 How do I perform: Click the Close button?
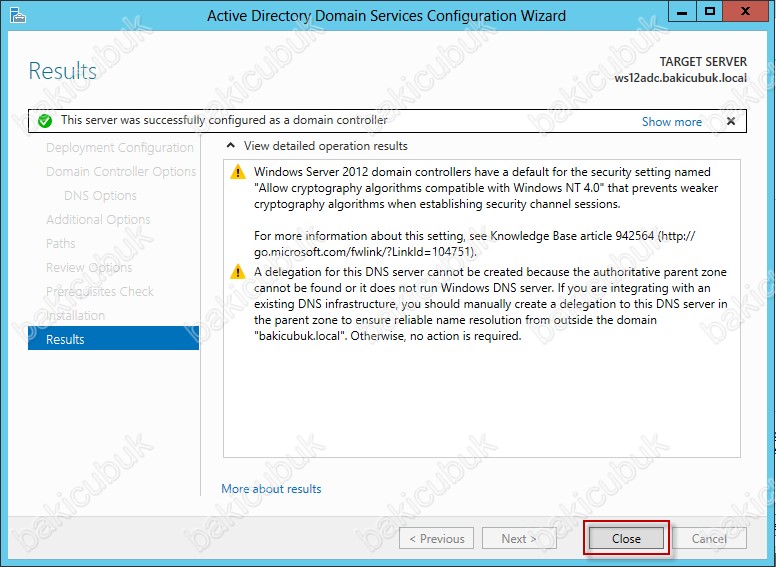(x=626, y=538)
